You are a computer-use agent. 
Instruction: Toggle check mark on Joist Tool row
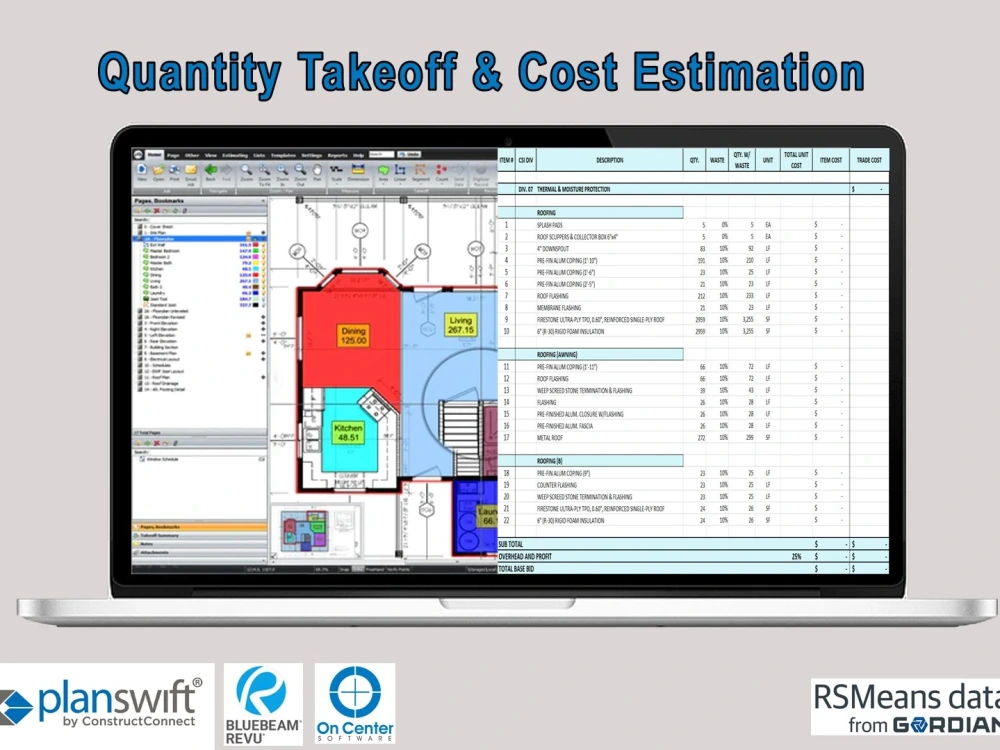(x=263, y=299)
